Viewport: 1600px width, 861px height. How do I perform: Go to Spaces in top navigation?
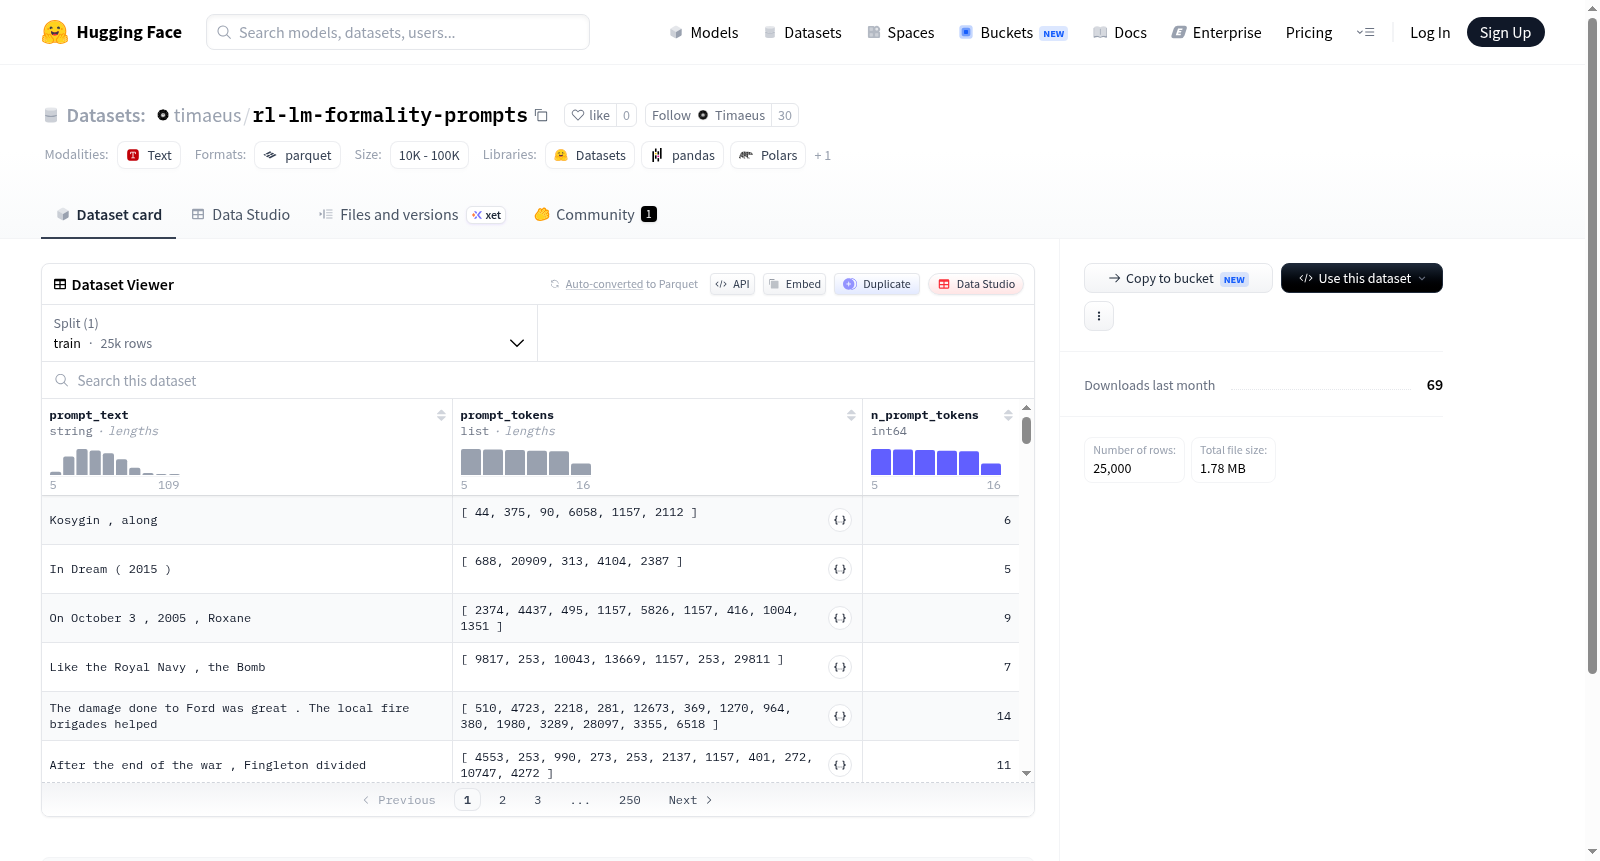point(901,32)
